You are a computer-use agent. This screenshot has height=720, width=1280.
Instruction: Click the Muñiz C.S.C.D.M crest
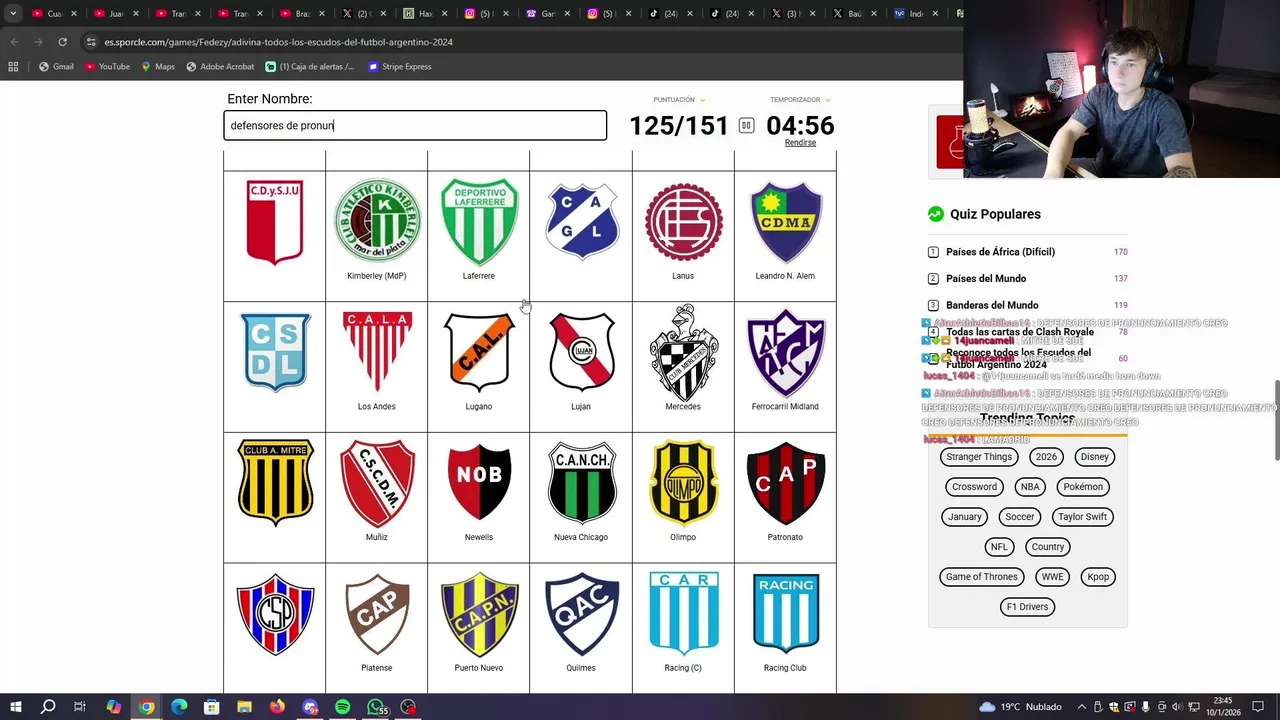pyautogui.click(x=377, y=483)
